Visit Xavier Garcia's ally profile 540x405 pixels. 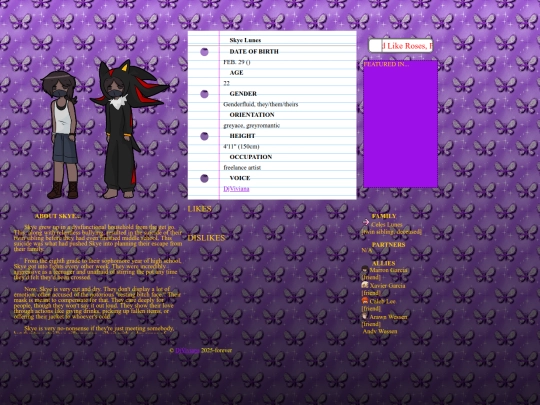click(387, 285)
